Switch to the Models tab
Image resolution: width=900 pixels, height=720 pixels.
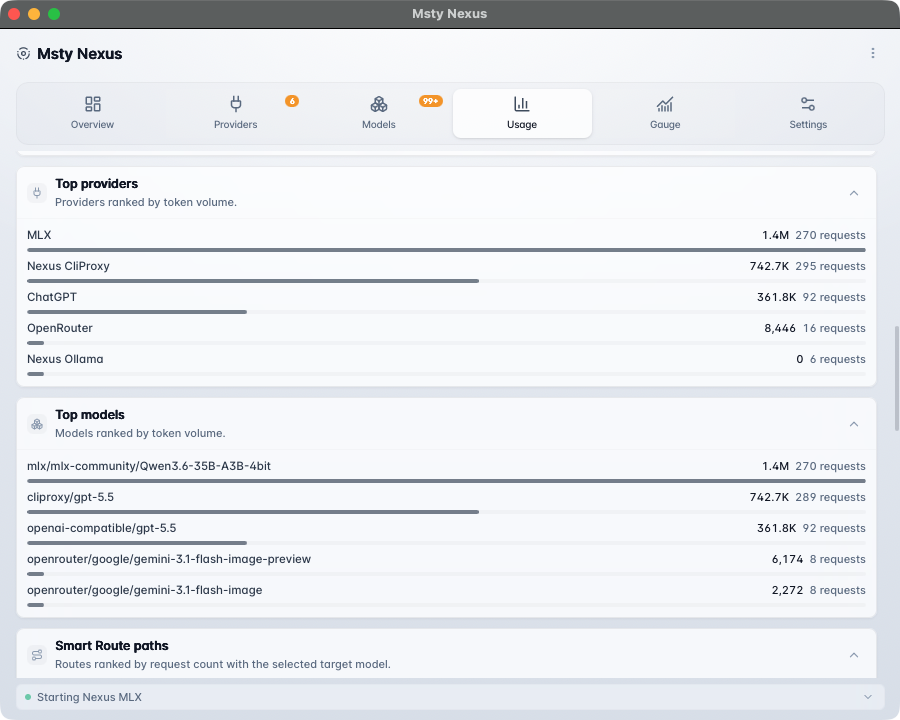(x=379, y=113)
